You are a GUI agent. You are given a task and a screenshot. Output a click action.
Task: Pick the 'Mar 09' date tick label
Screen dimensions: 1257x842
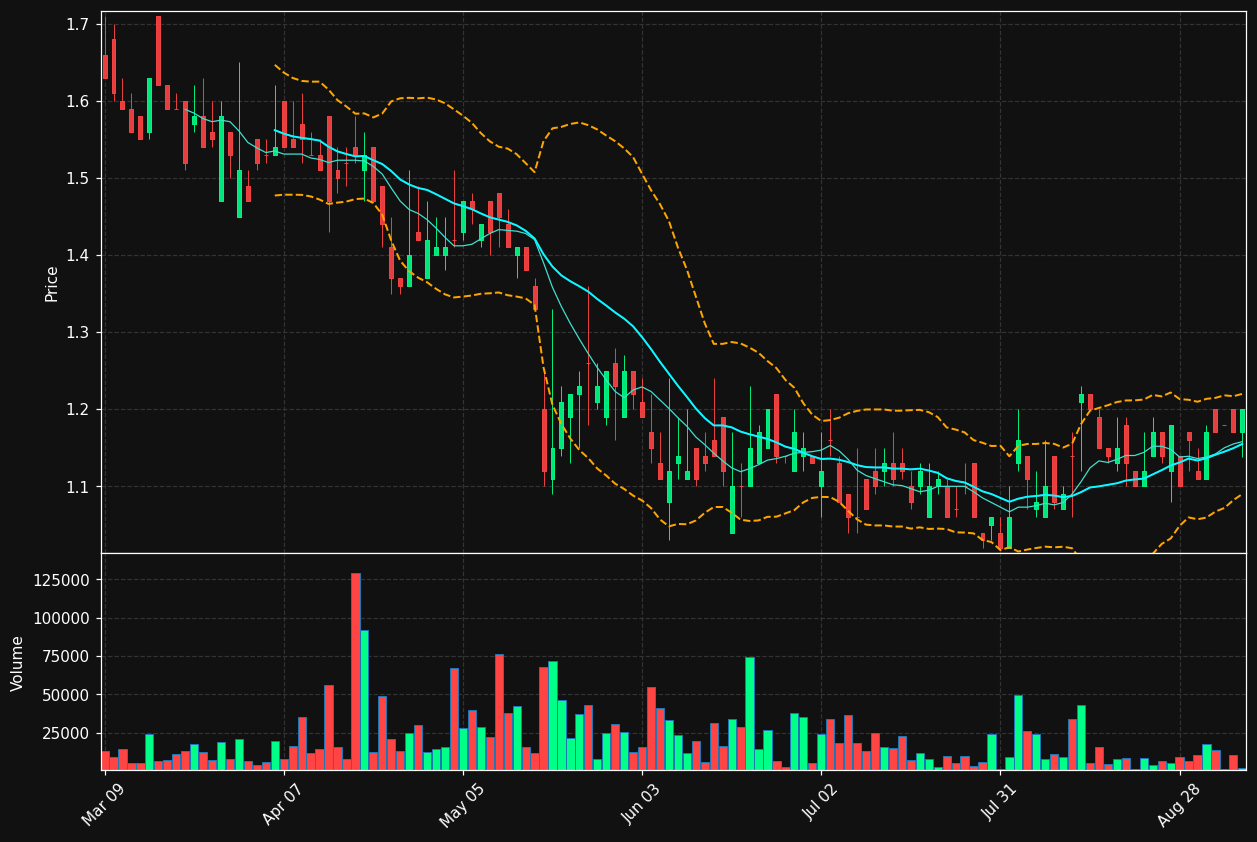point(104,803)
